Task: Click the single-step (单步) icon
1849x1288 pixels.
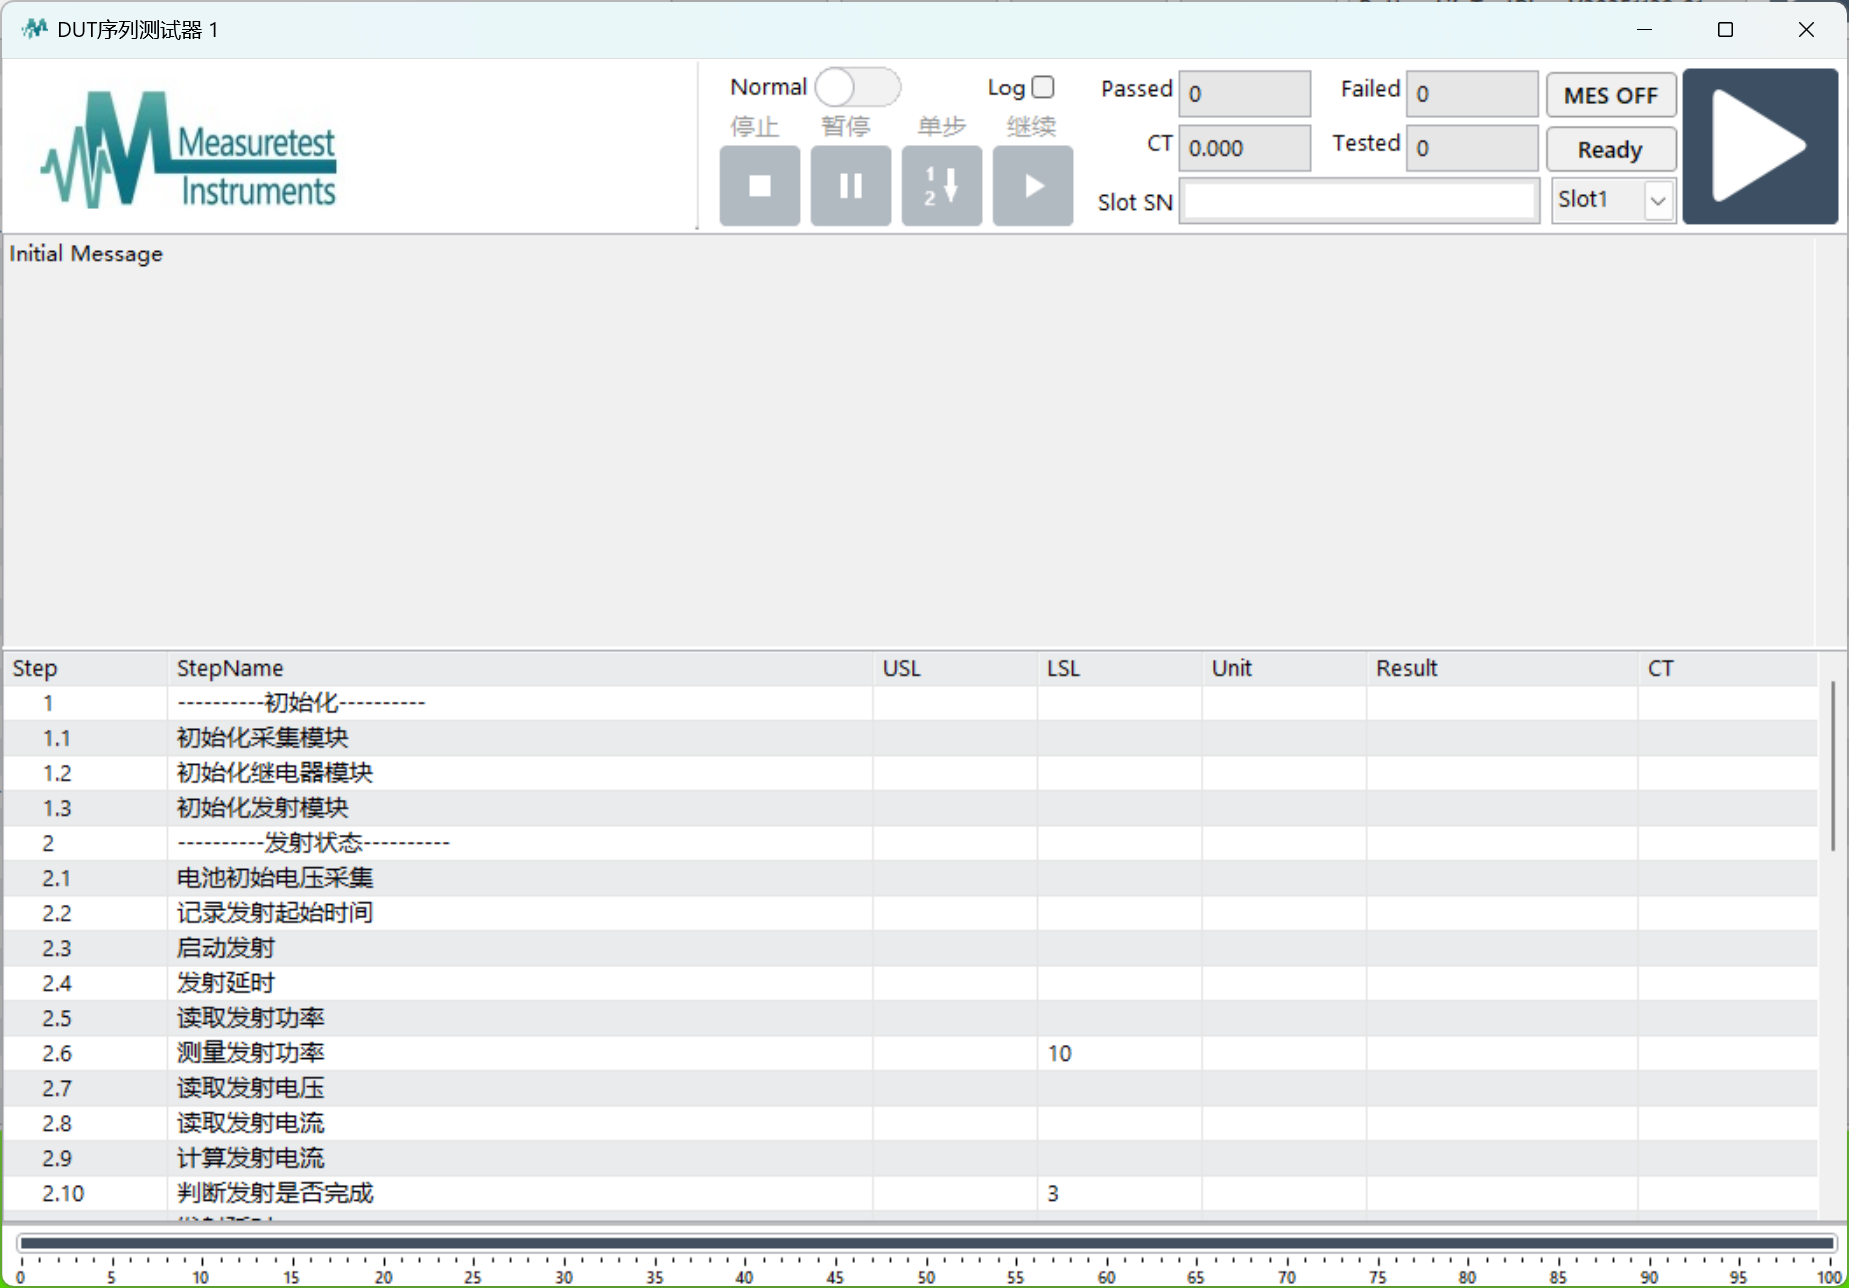Action: (941, 186)
